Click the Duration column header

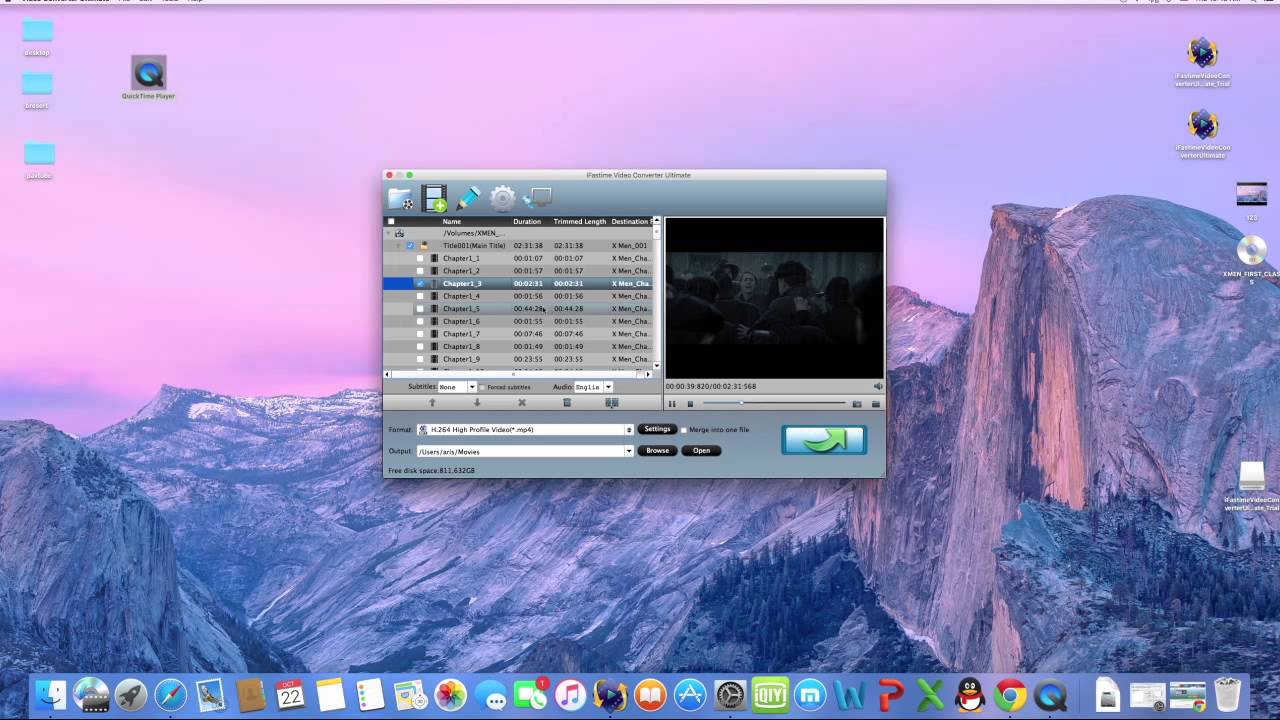pos(527,222)
